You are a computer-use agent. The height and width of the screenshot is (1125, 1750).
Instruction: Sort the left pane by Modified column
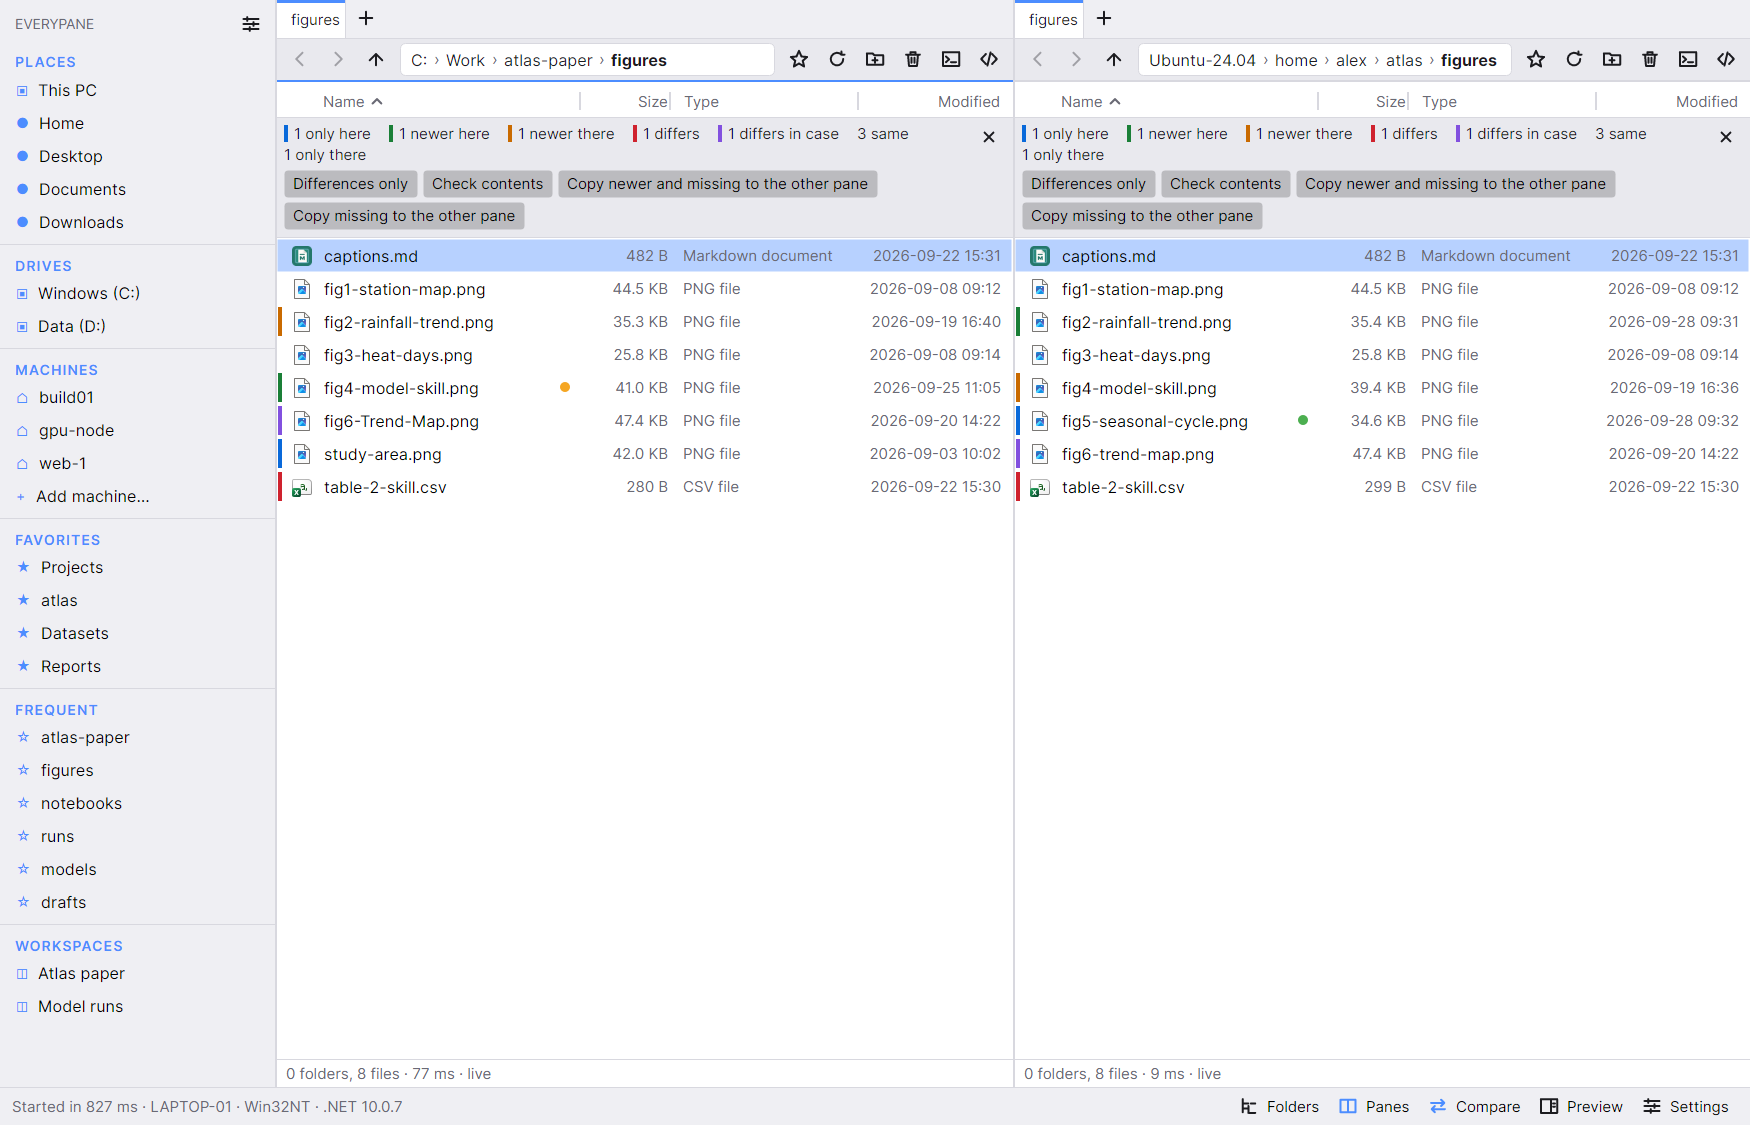click(x=968, y=102)
